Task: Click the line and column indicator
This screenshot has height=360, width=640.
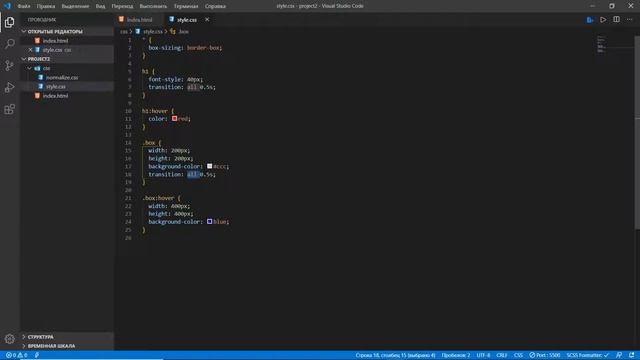Action: coord(395,355)
